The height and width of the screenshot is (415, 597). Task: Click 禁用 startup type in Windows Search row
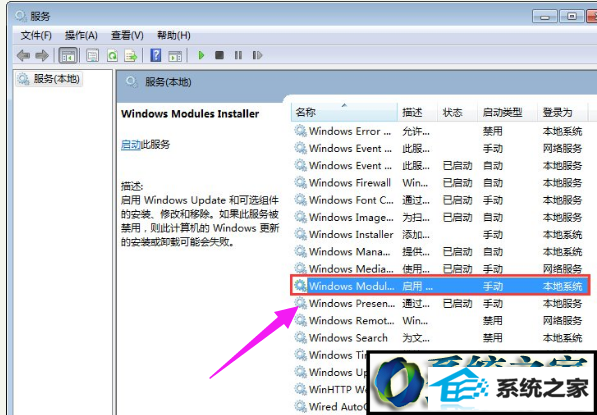pyautogui.click(x=493, y=338)
